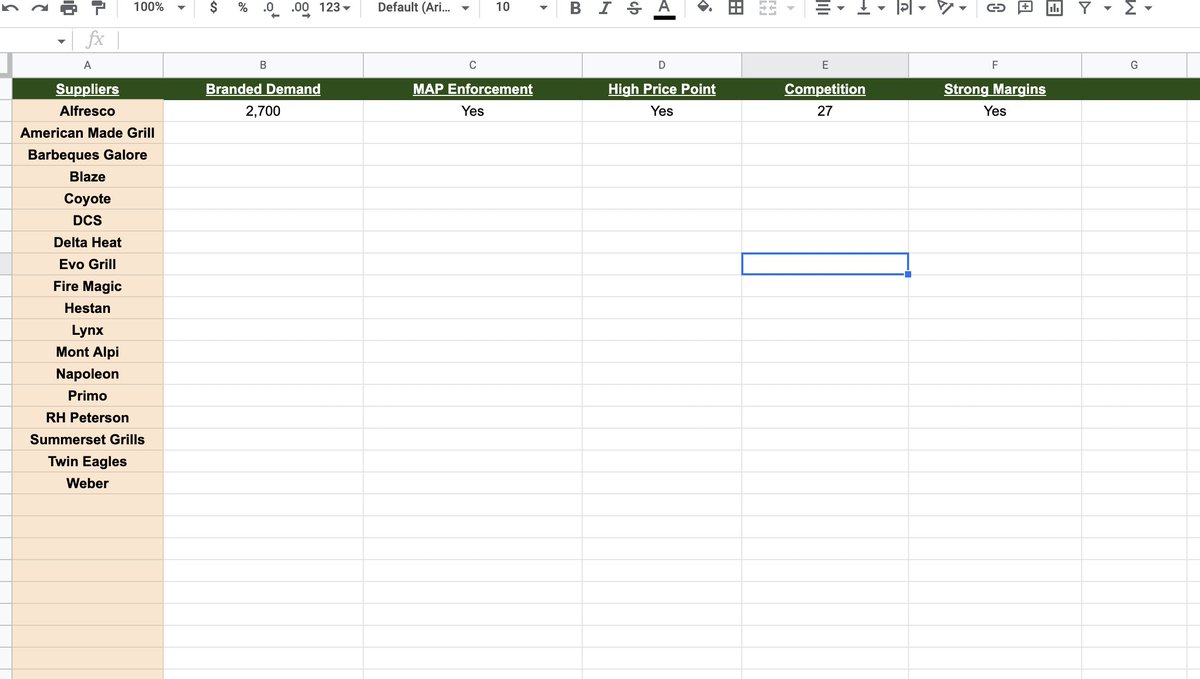Decrease decimal places icon
1200x679 pixels.
270,8
